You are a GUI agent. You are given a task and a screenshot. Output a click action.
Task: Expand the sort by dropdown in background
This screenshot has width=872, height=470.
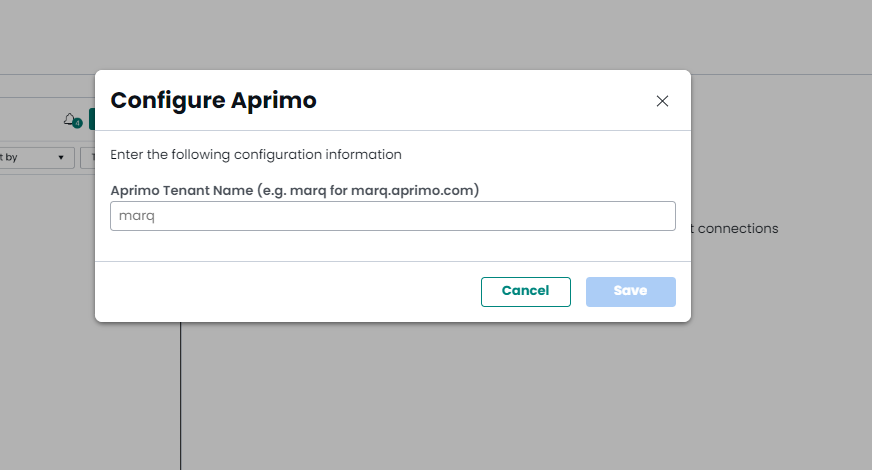(x=36, y=157)
